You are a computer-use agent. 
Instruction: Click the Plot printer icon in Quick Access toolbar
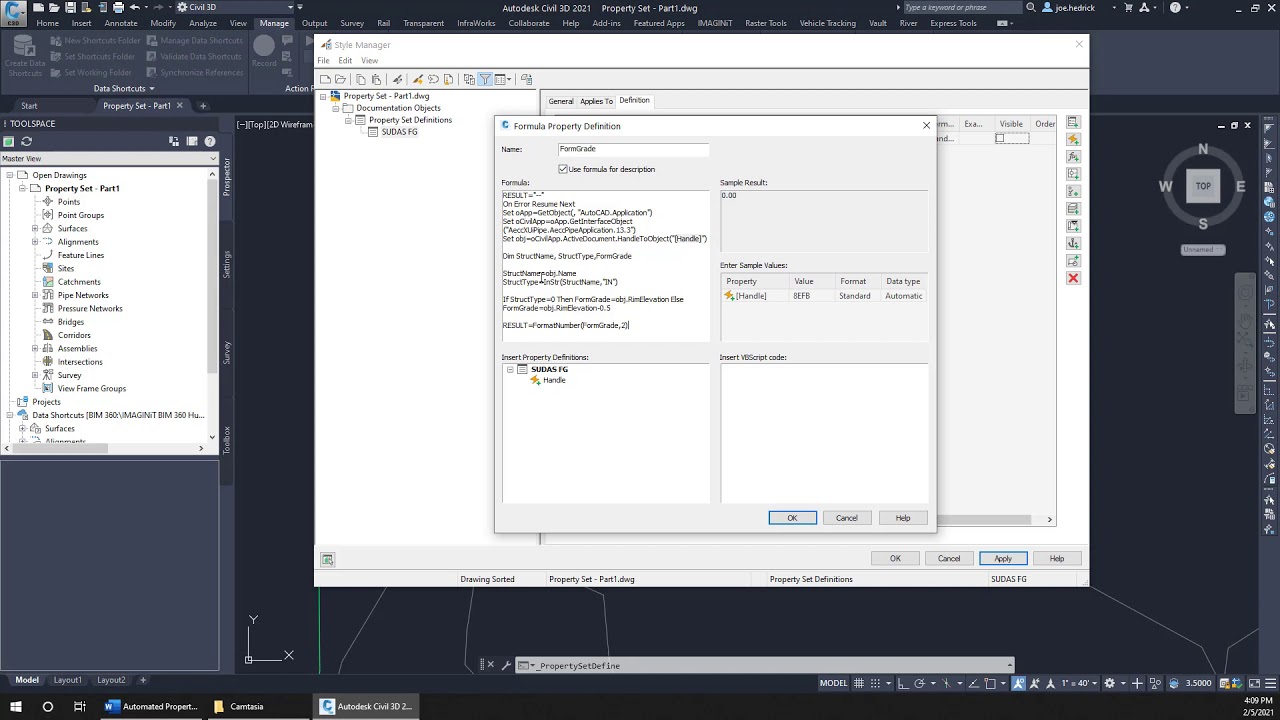(118, 7)
